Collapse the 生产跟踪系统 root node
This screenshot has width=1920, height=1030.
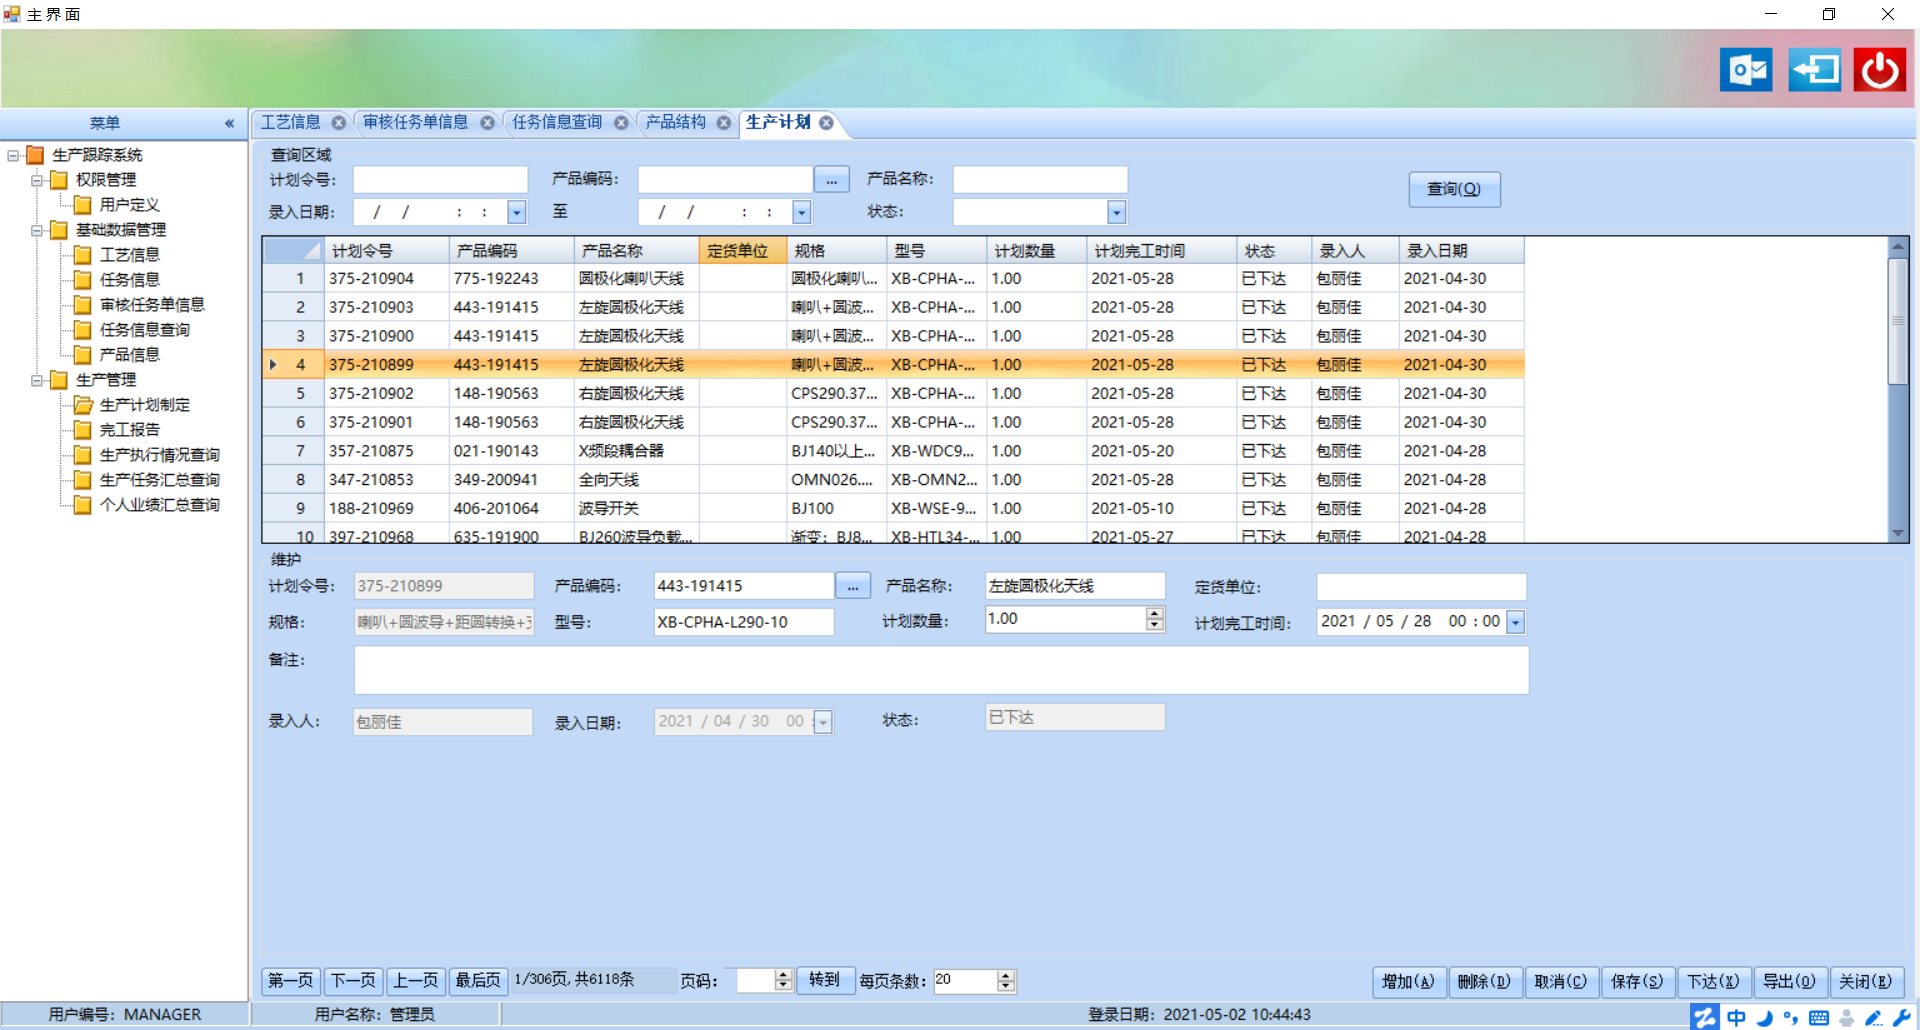pyautogui.click(x=13, y=155)
